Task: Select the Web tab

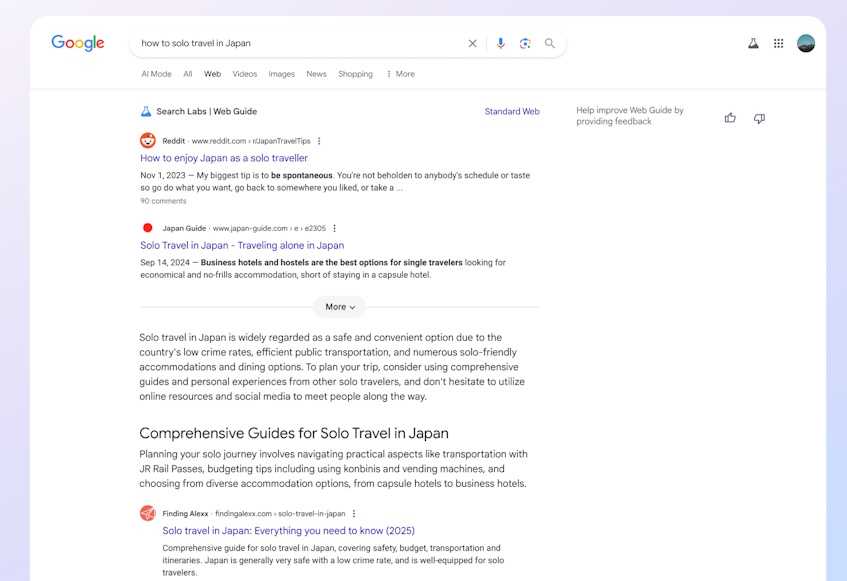Action: point(212,74)
